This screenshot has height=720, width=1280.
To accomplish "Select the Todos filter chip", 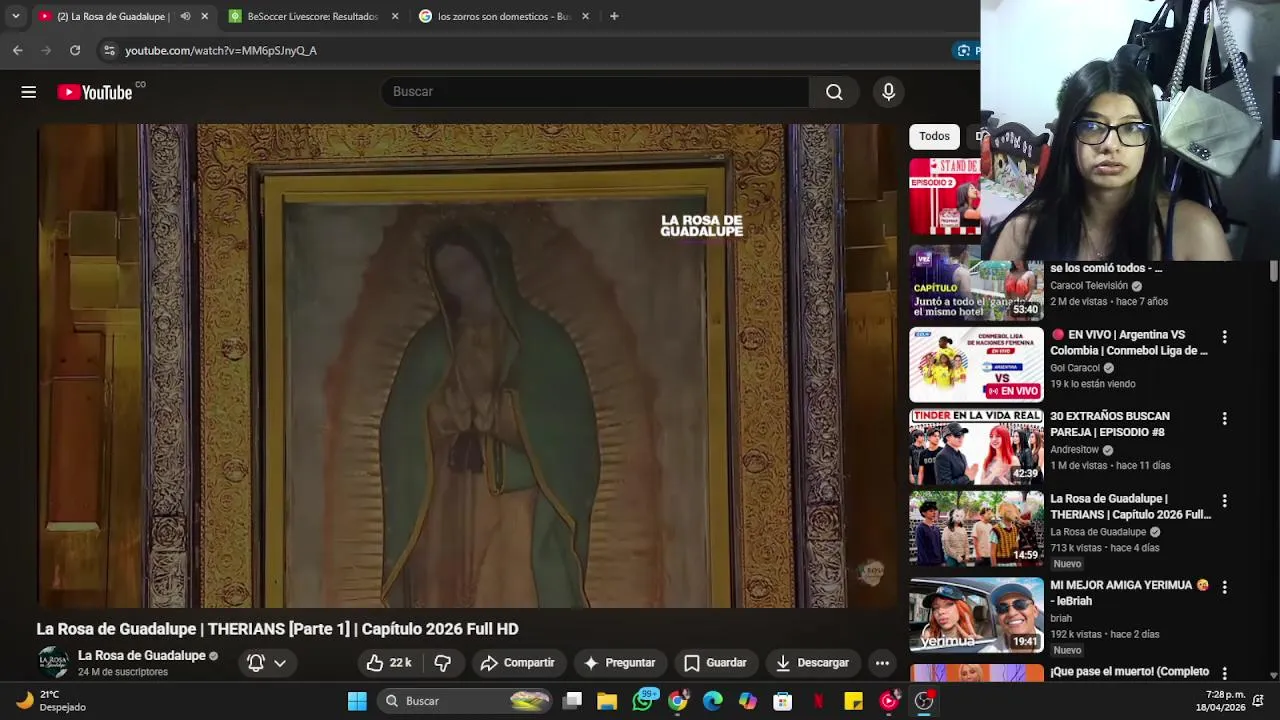I will 934,136.
